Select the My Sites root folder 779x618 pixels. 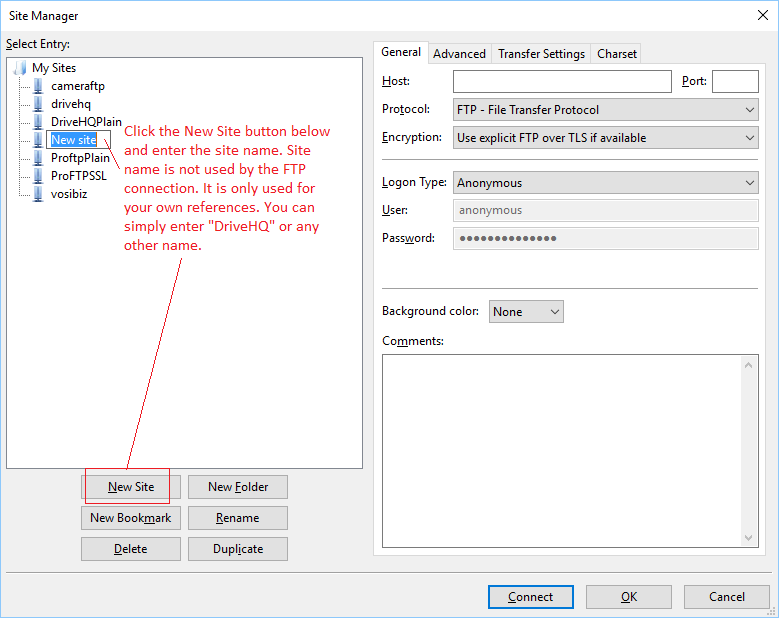[53, 68]
